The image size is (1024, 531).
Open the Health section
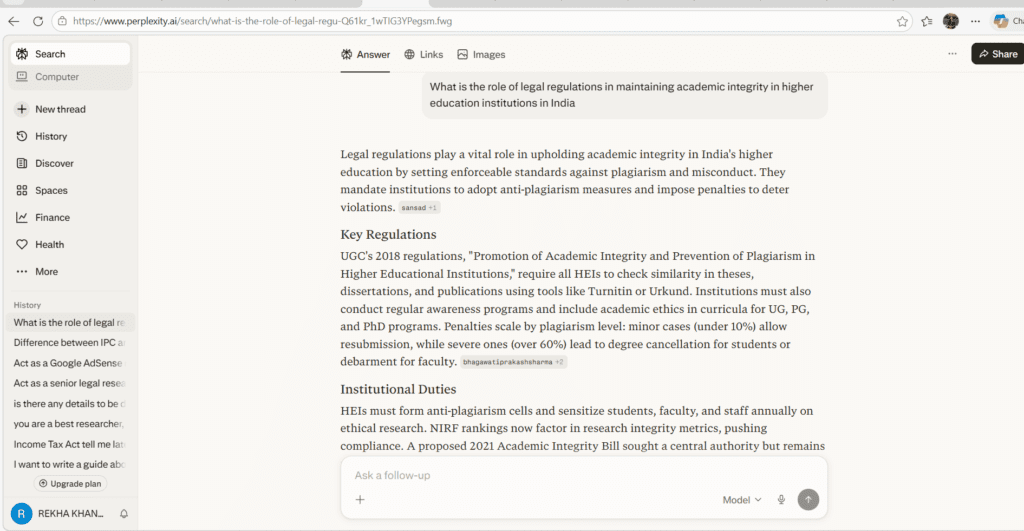point(49,244)
